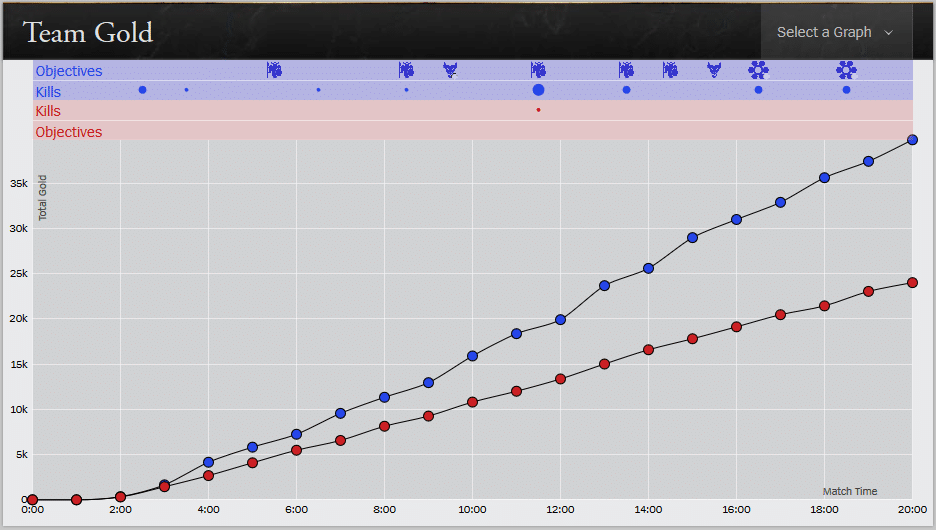This screenshot has width=936, height=530.
Task: Click the small red kill dot at 11:30
Action: [x=538, y=110]
